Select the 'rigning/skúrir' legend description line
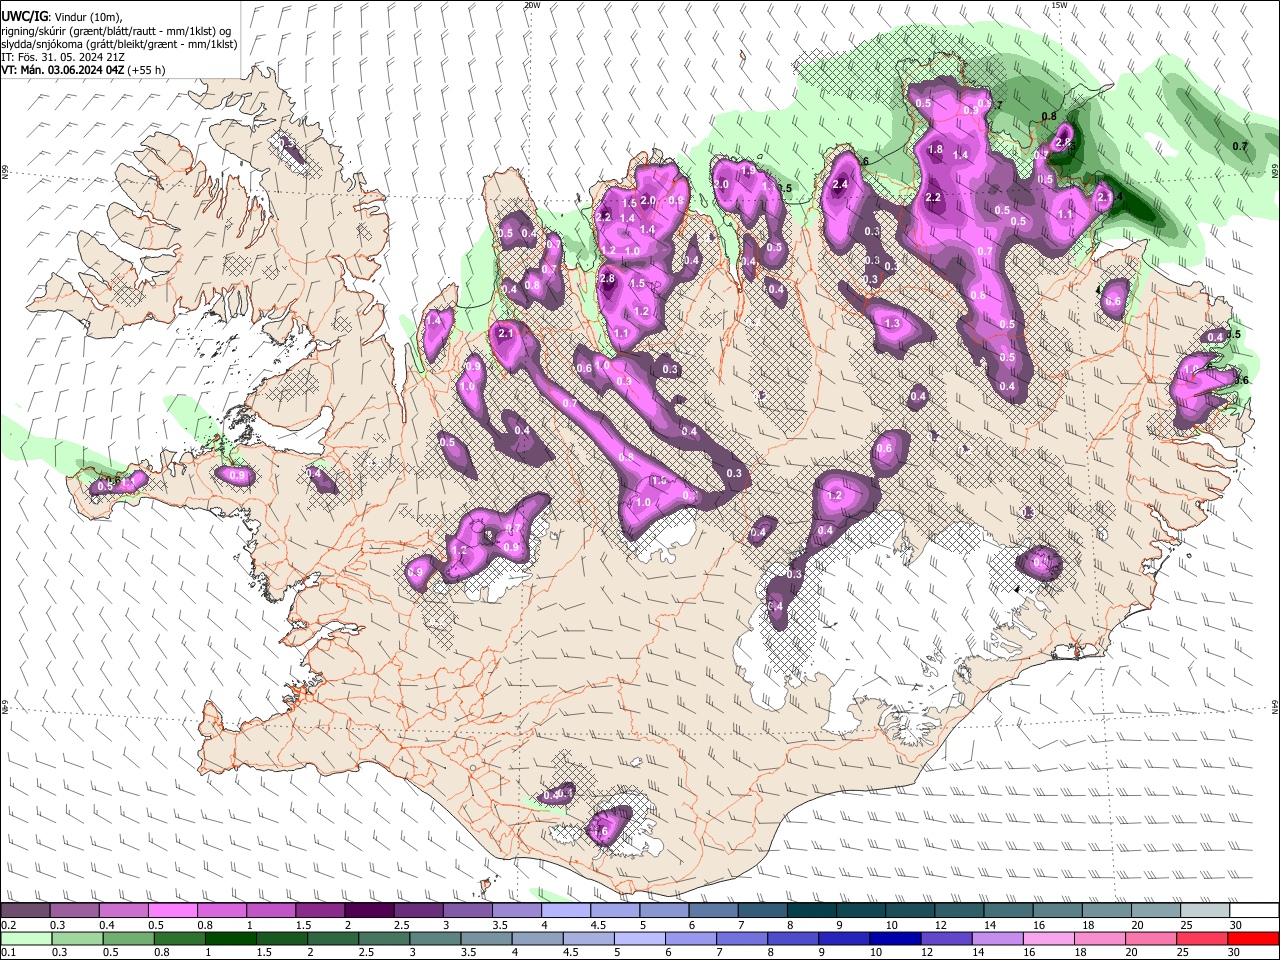 [x=117, y=31]
